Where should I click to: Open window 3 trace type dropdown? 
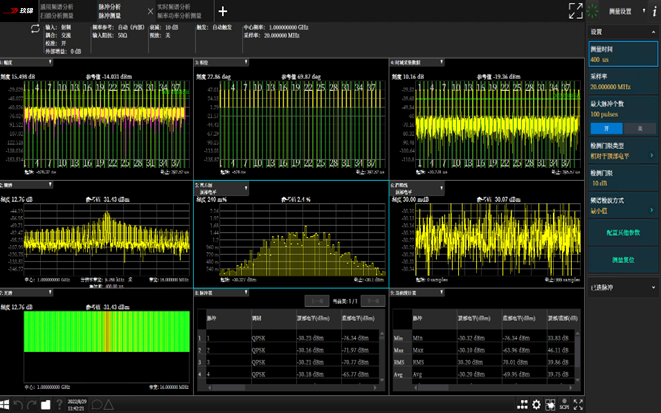click(246, 62)
